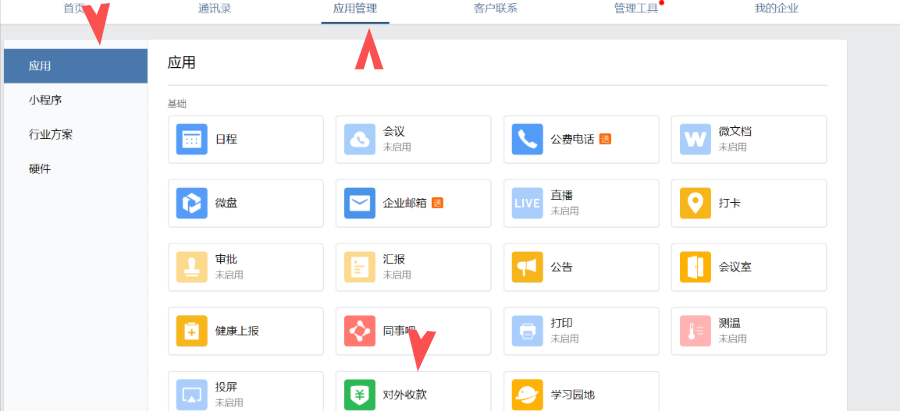Open the 公费电话 phone icon
This screenshot has height=411, width=900.
[528, 139]
